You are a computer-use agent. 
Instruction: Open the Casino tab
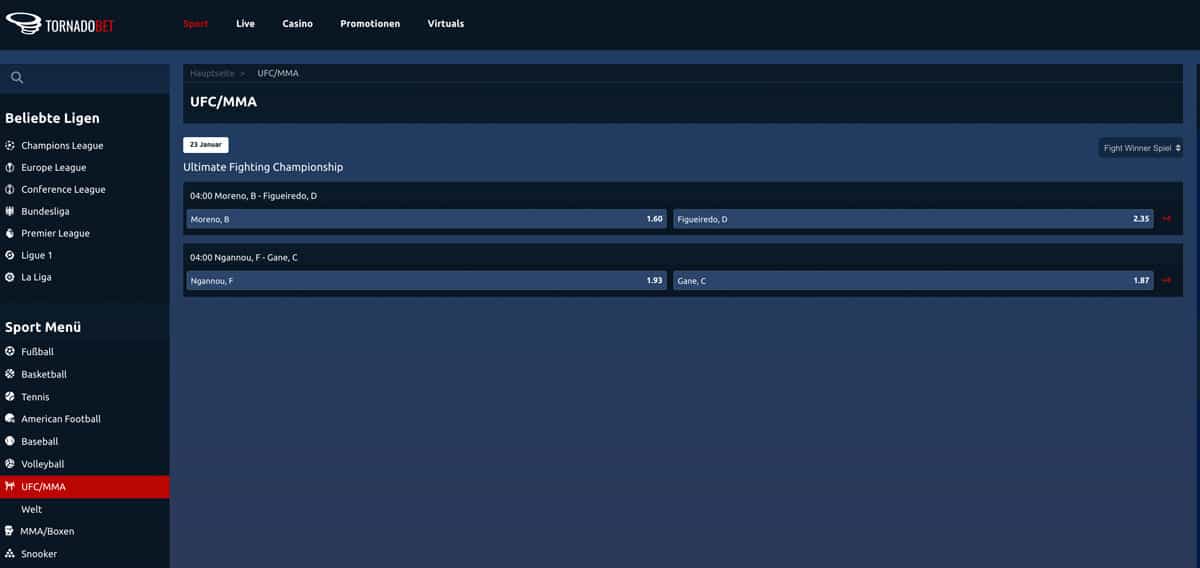point(297,24)
